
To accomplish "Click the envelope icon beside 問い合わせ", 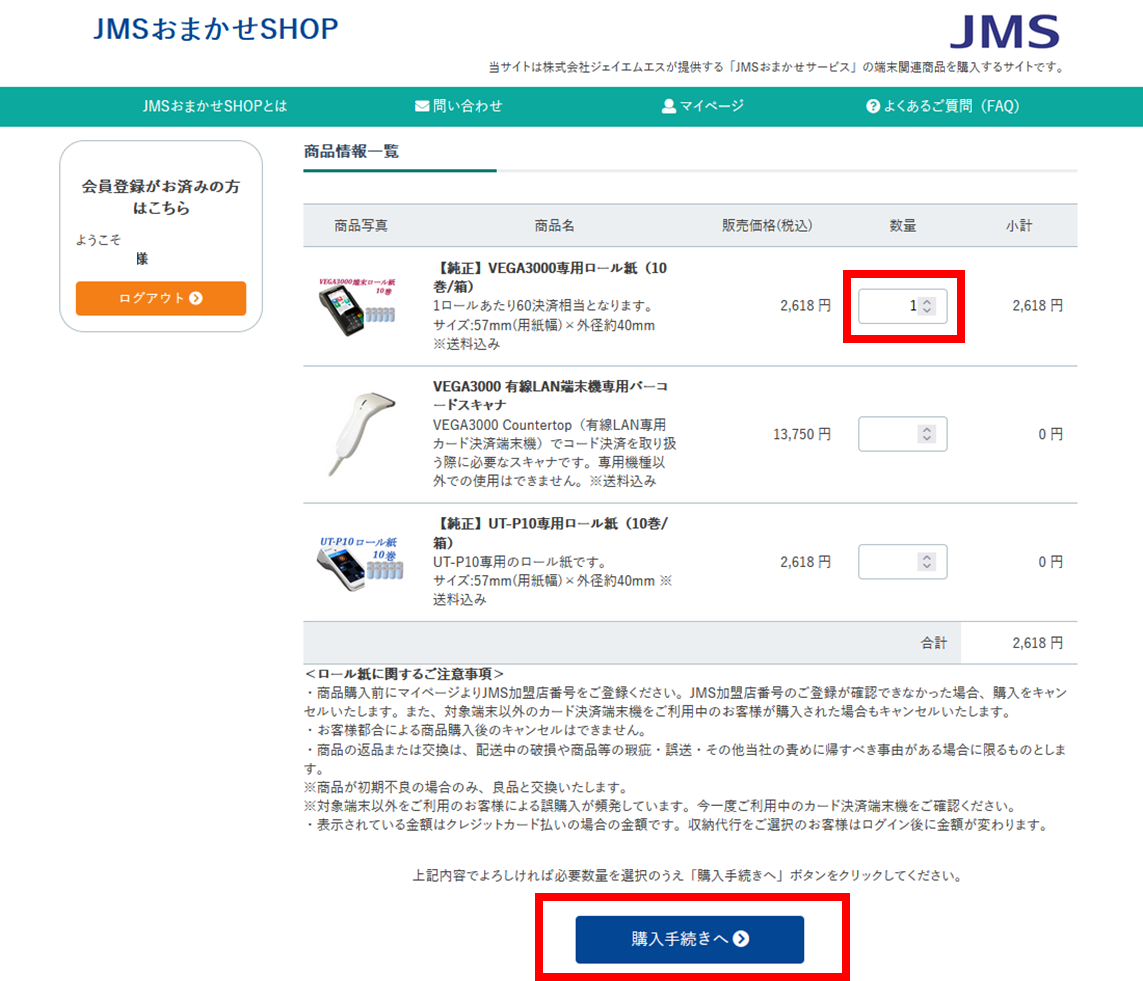I will coord(421,106).
